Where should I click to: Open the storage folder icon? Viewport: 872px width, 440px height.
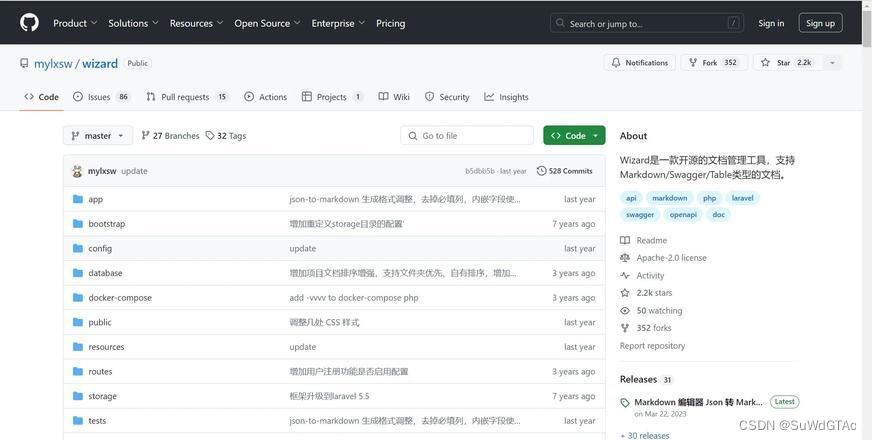(78, 396)
